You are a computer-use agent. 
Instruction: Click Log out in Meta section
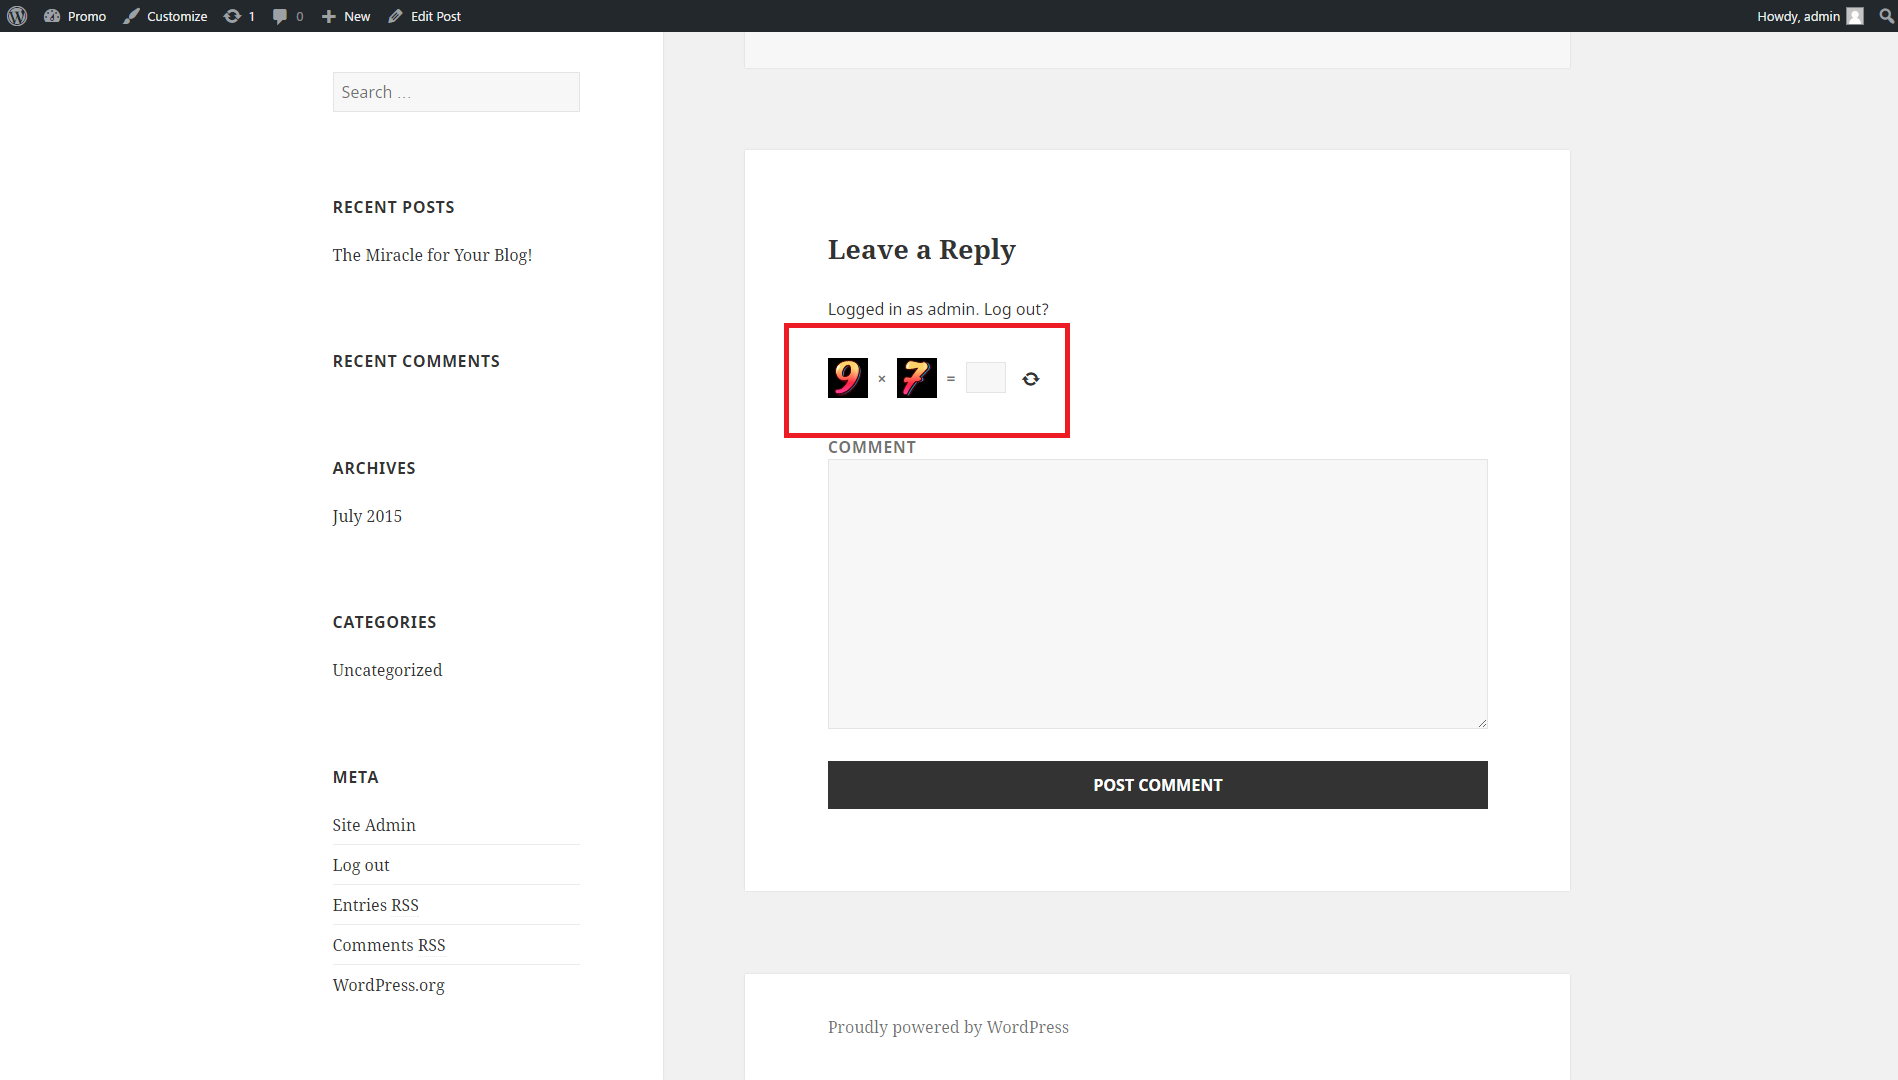[x=361, y=865]
